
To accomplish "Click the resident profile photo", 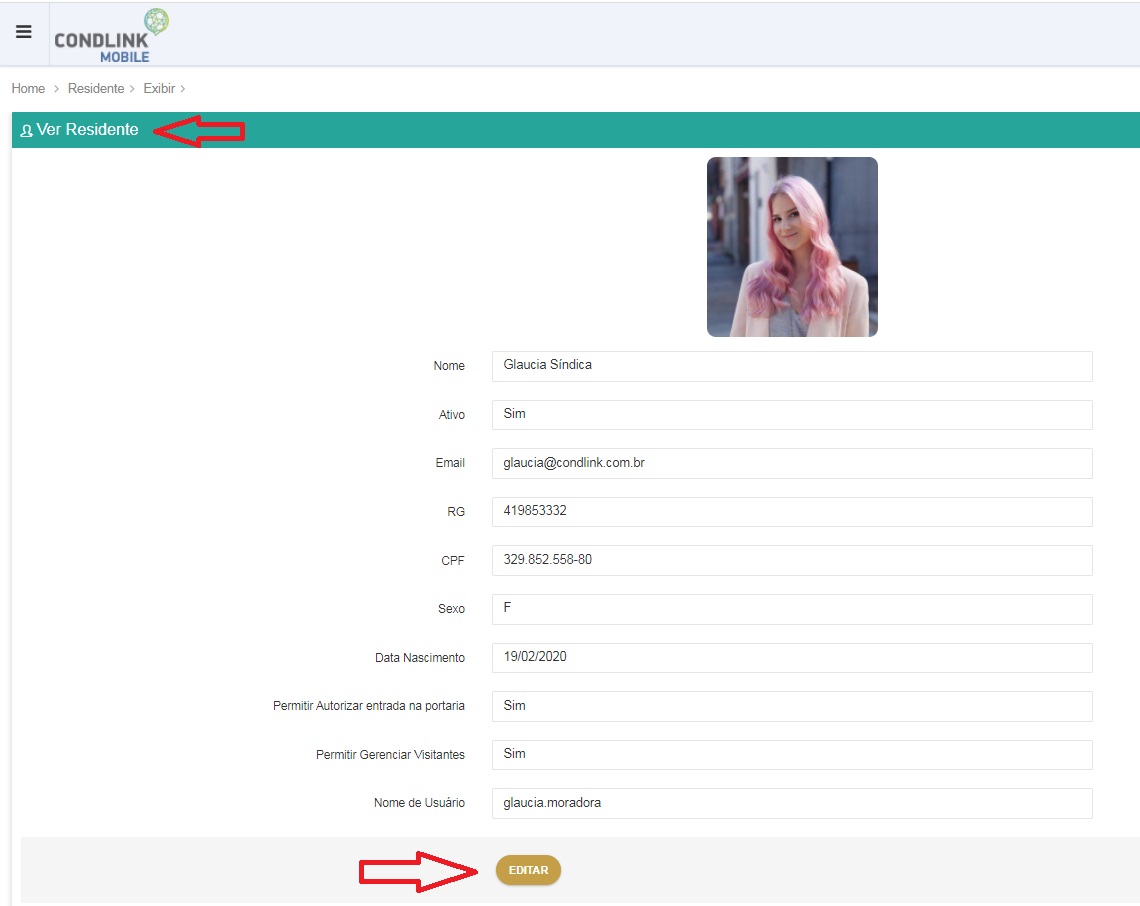I will coord(792,247).
